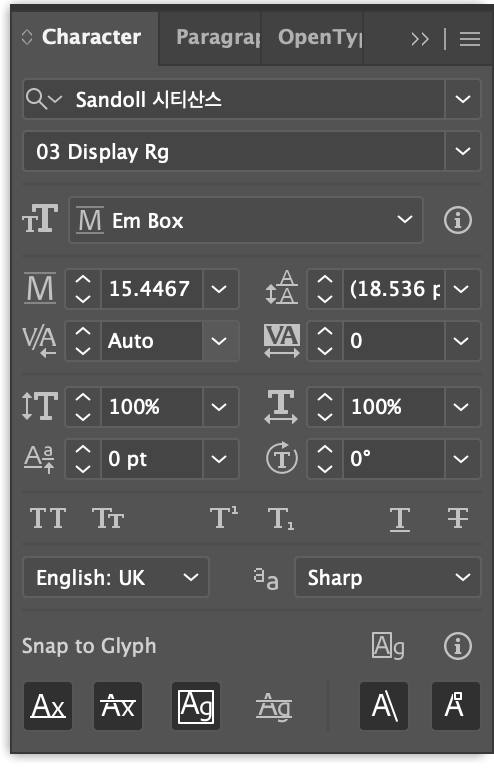The image size is (494, 768).
Task: Open the leading presets dropdown
Action: 462,289
